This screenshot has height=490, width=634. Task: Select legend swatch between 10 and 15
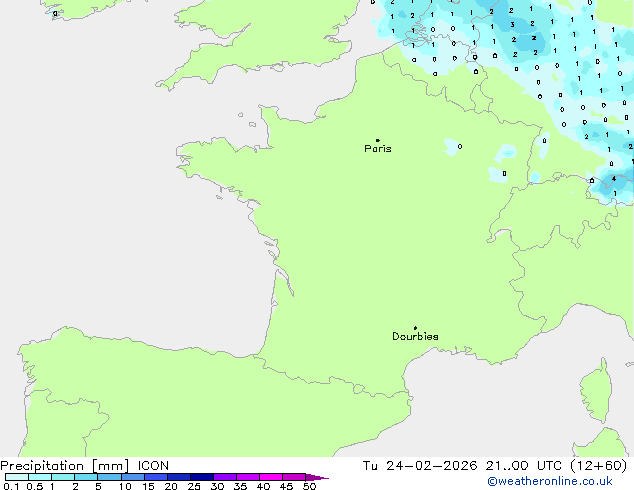(133, 477)
